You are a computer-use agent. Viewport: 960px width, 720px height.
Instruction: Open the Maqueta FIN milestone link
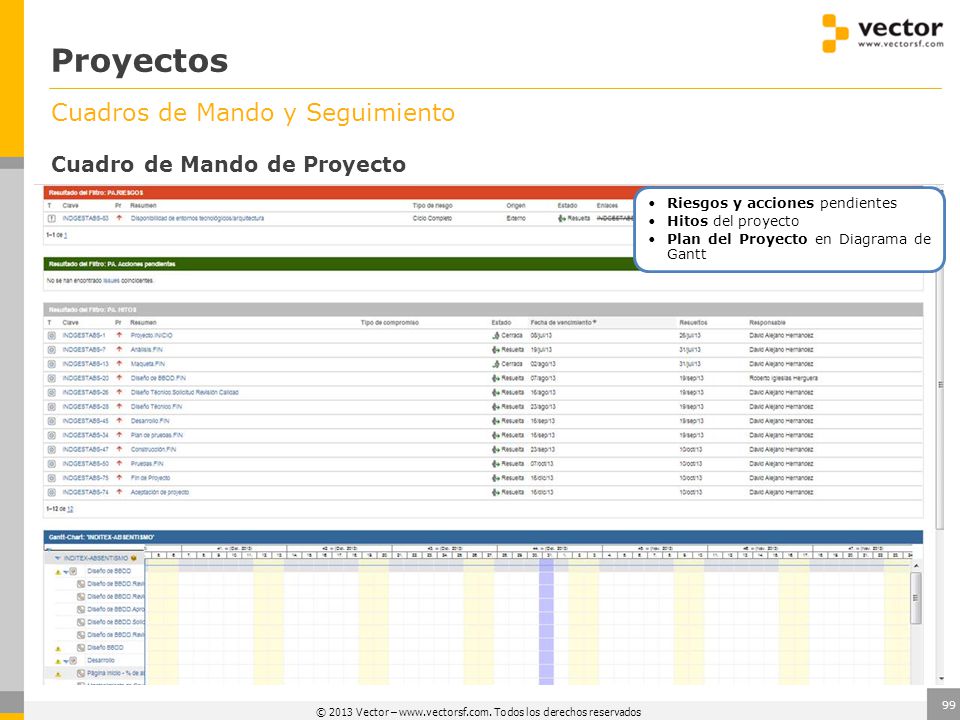click(148, 364)
